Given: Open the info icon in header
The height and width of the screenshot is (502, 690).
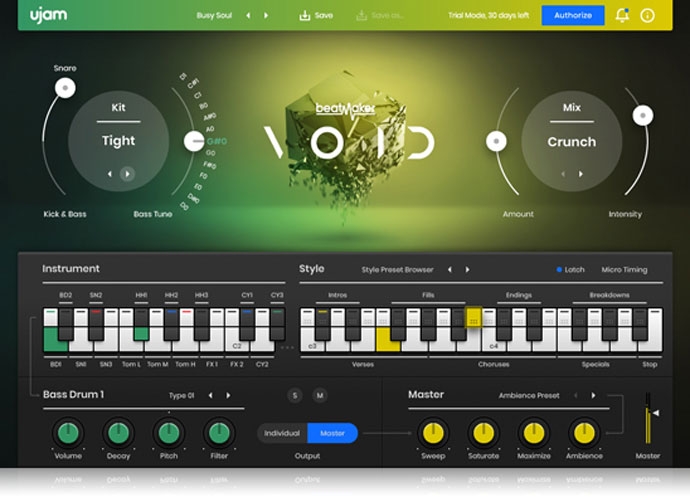Looking at the screenshot, I should click(647, 15).
